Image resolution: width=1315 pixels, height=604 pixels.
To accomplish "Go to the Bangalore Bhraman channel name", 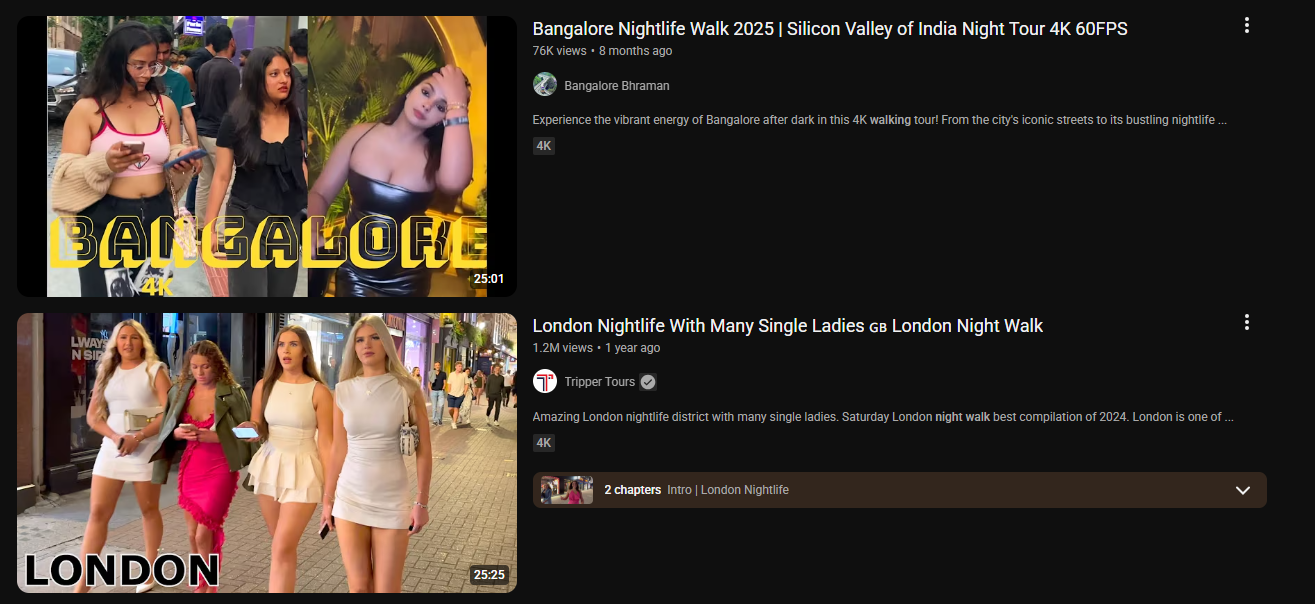I will click(616, 86).
